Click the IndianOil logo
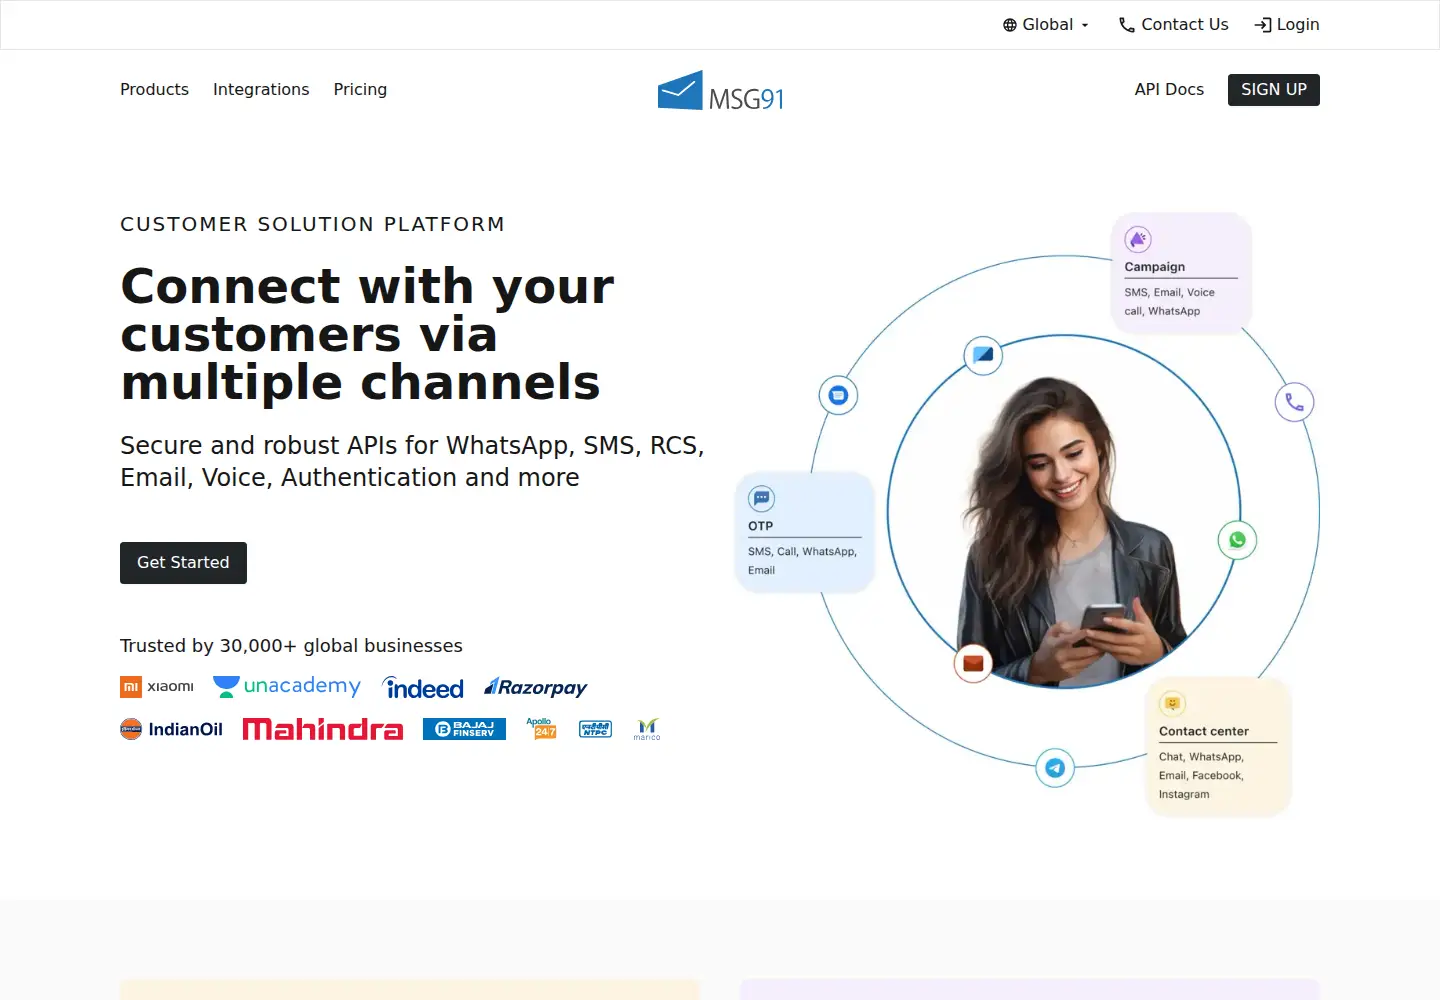The height and width of the screenshot is (1000, 1440). pyautogui.click(x=171, y=729)
